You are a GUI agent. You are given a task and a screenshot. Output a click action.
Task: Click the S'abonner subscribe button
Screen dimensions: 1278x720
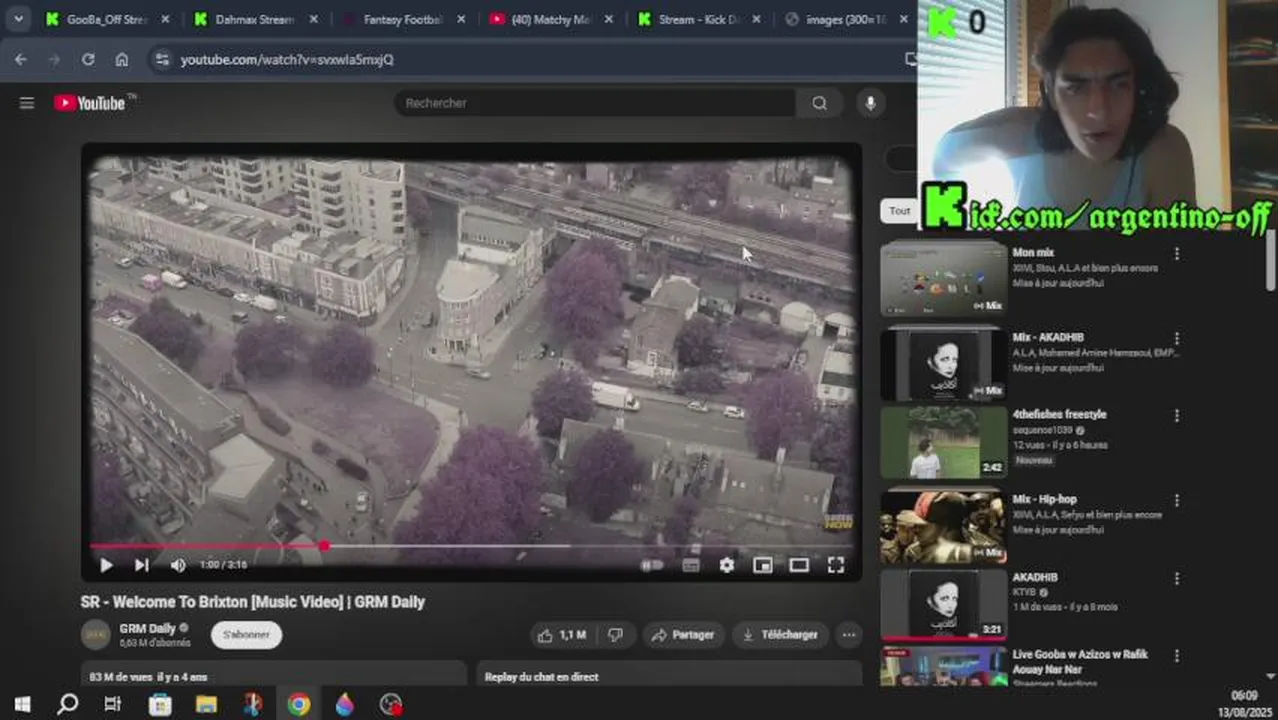[246, 635]
